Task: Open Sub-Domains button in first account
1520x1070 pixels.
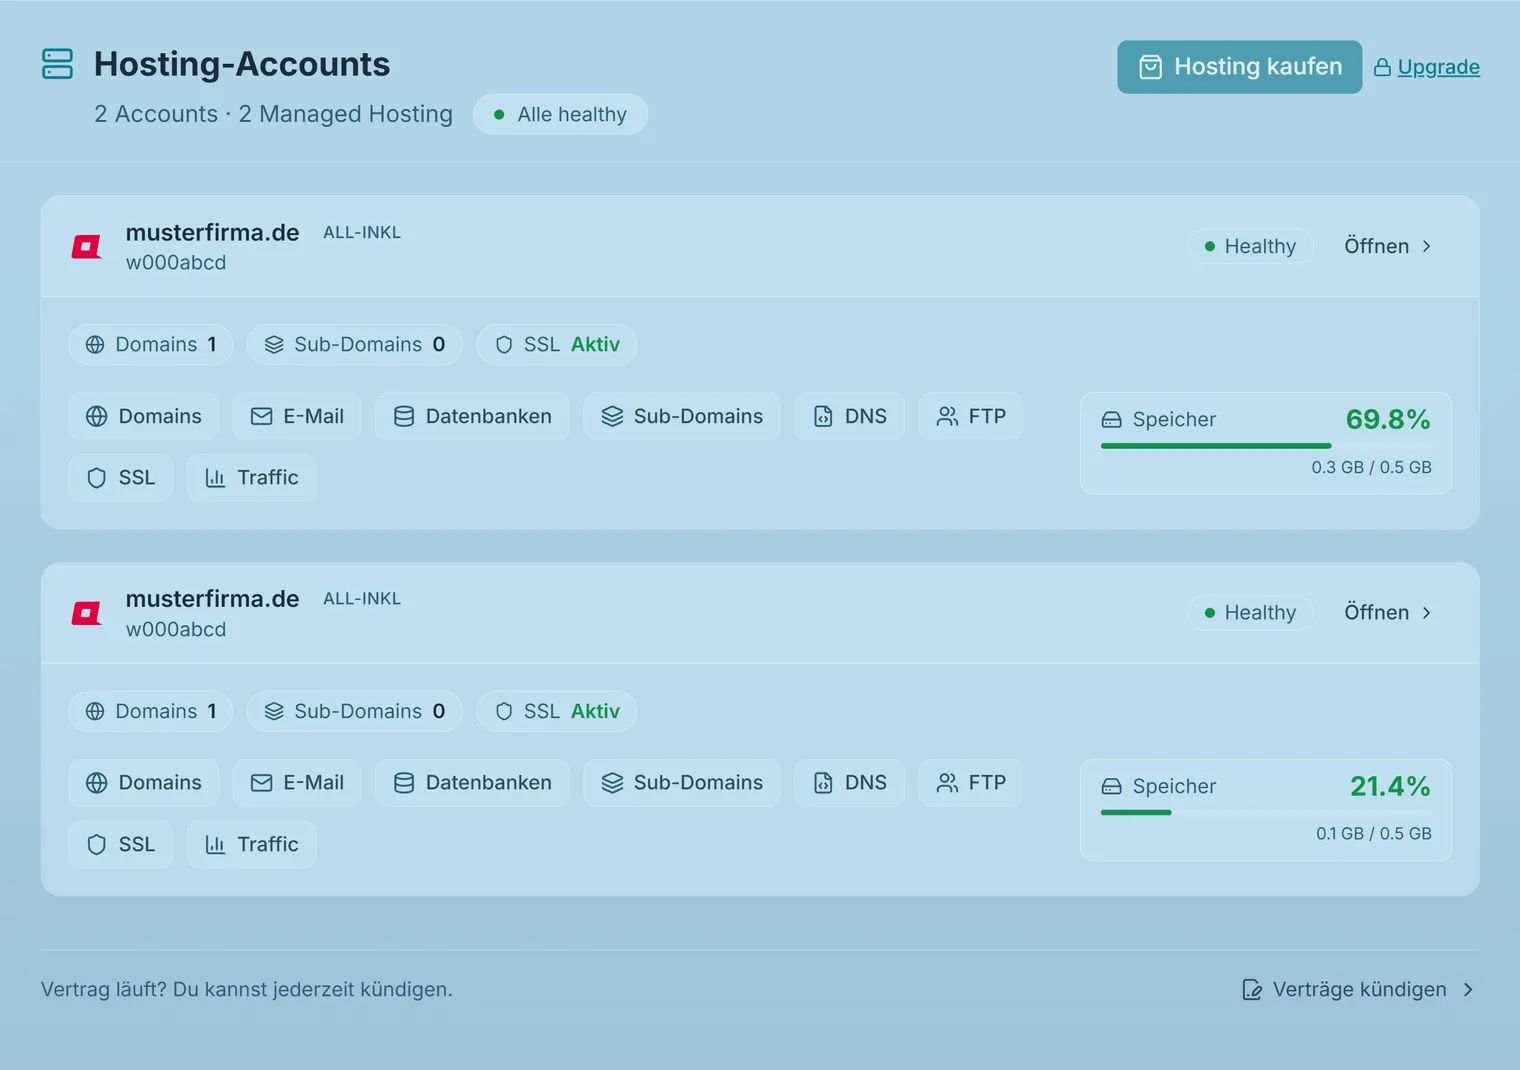Action: pyautogui.click(x=682, y=416)
